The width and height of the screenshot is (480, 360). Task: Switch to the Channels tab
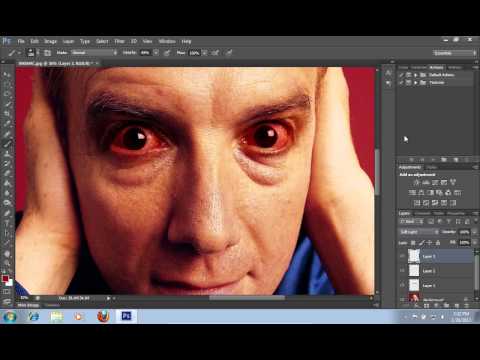[x=422, y=213]
